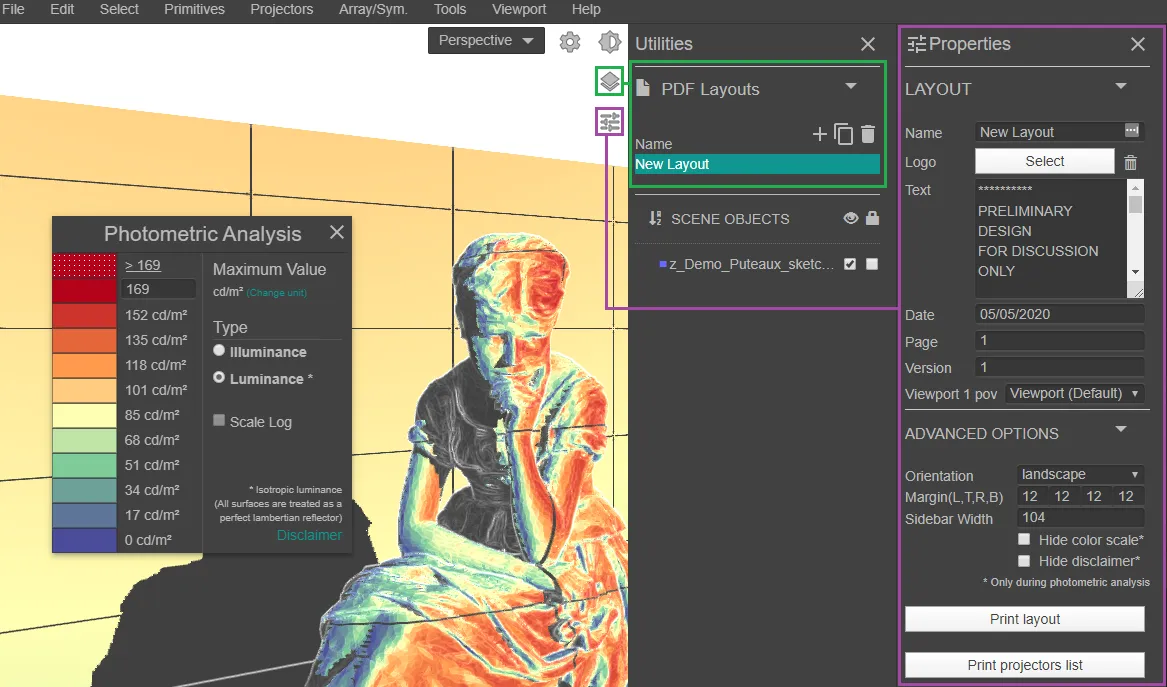Open the Projectors menu

[282, 9]
